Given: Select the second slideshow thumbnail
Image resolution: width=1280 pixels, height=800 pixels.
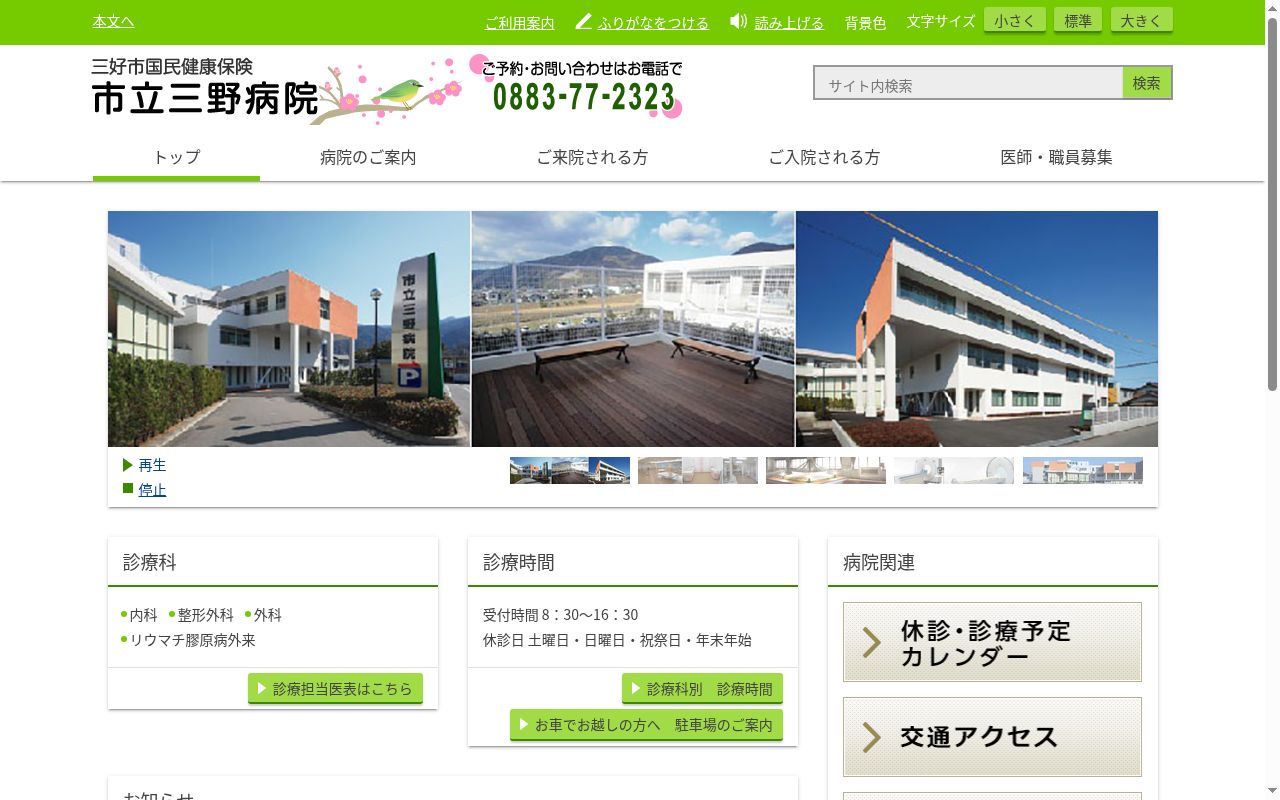Looking at the screenshot, I should tap(698, 470).
